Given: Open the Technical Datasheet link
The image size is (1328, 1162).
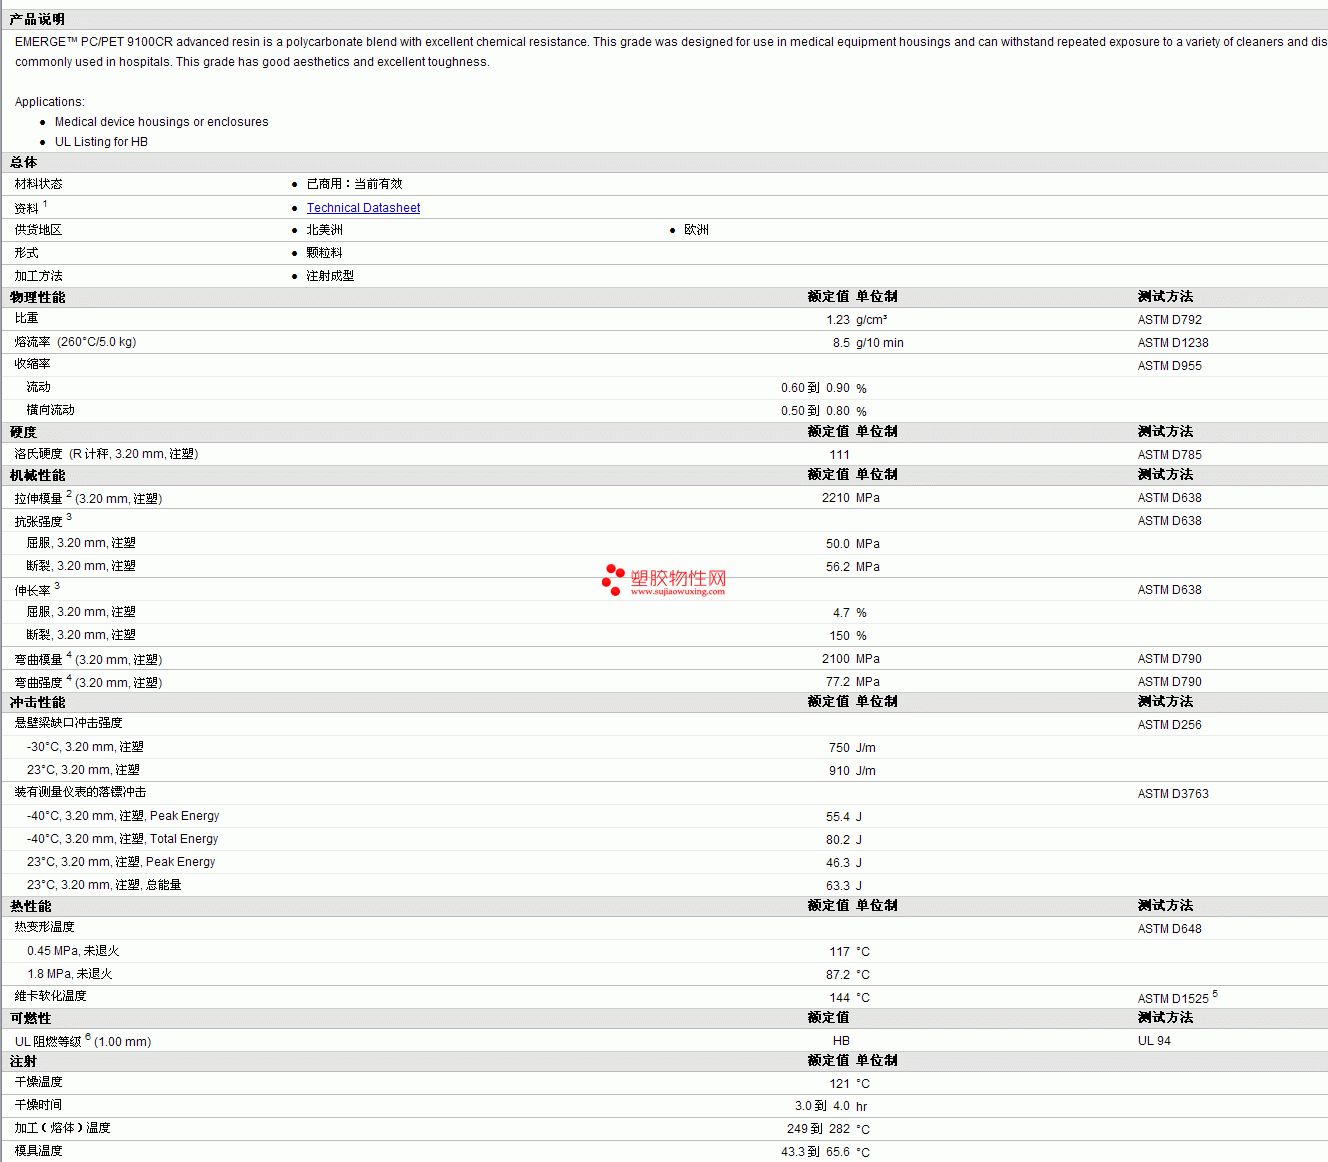Looking at the screenshot, I should pos(363,208).
